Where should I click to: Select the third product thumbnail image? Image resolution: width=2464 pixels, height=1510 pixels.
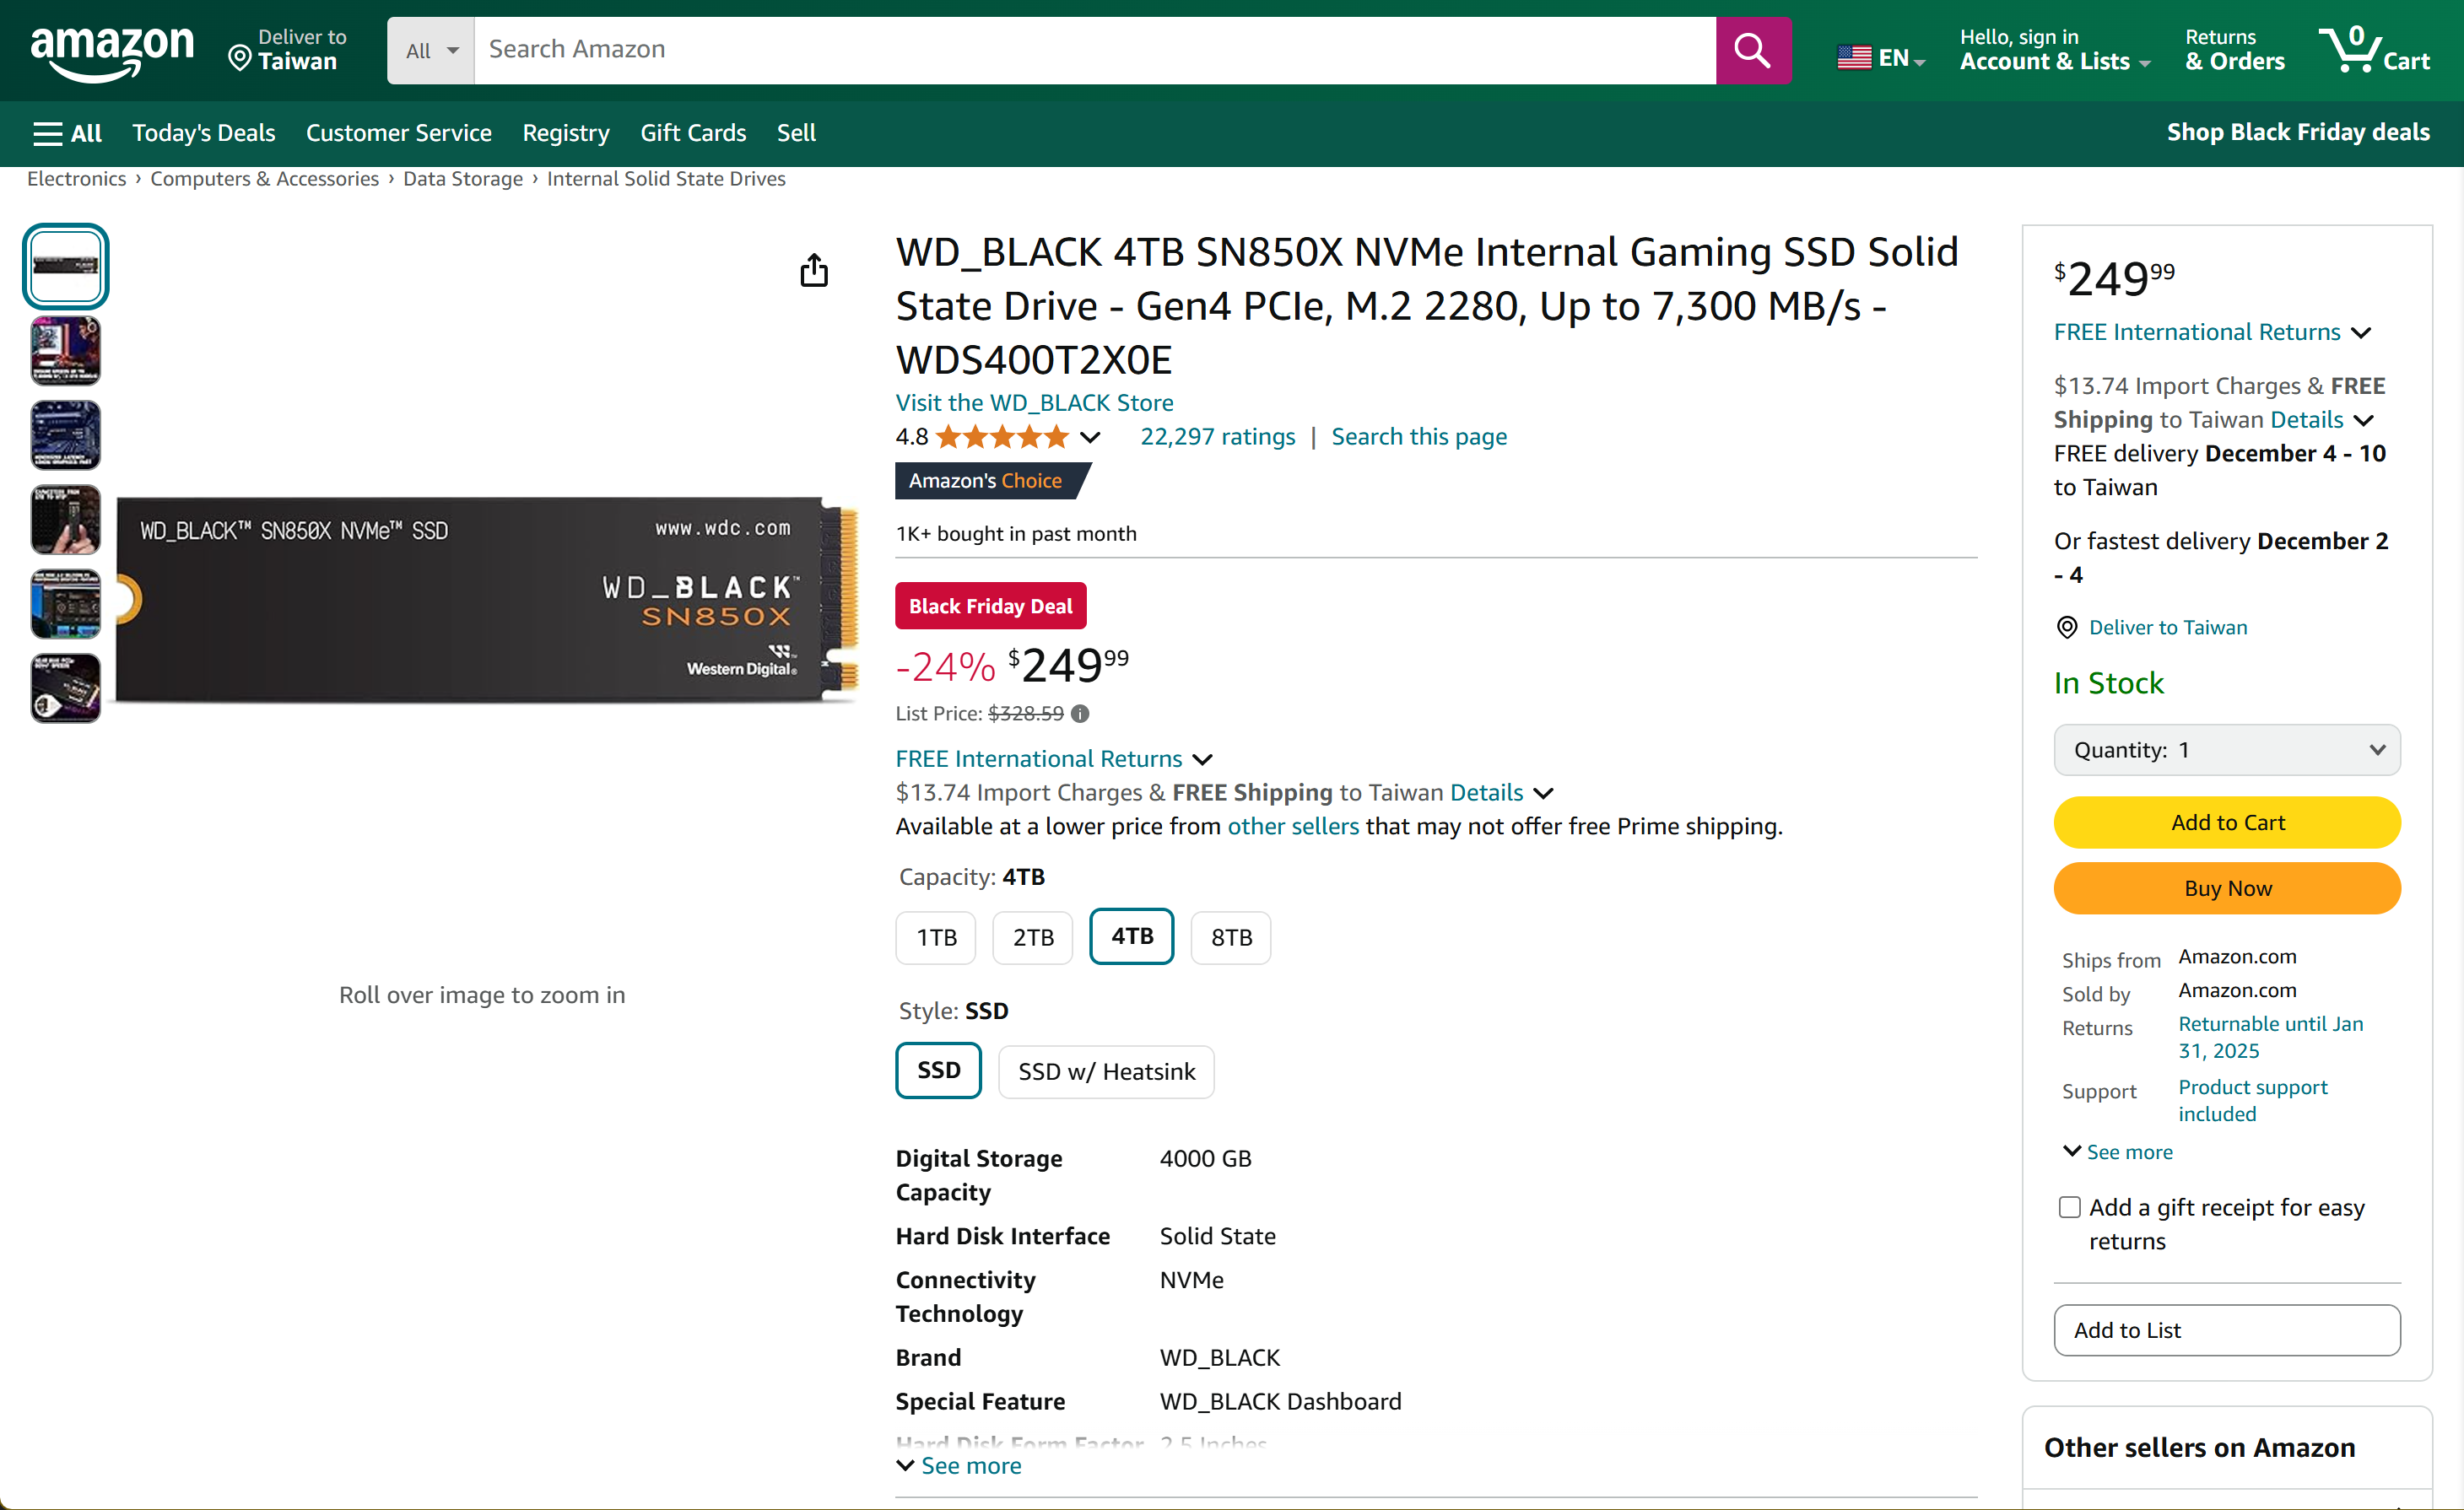(x=66, y=436)
